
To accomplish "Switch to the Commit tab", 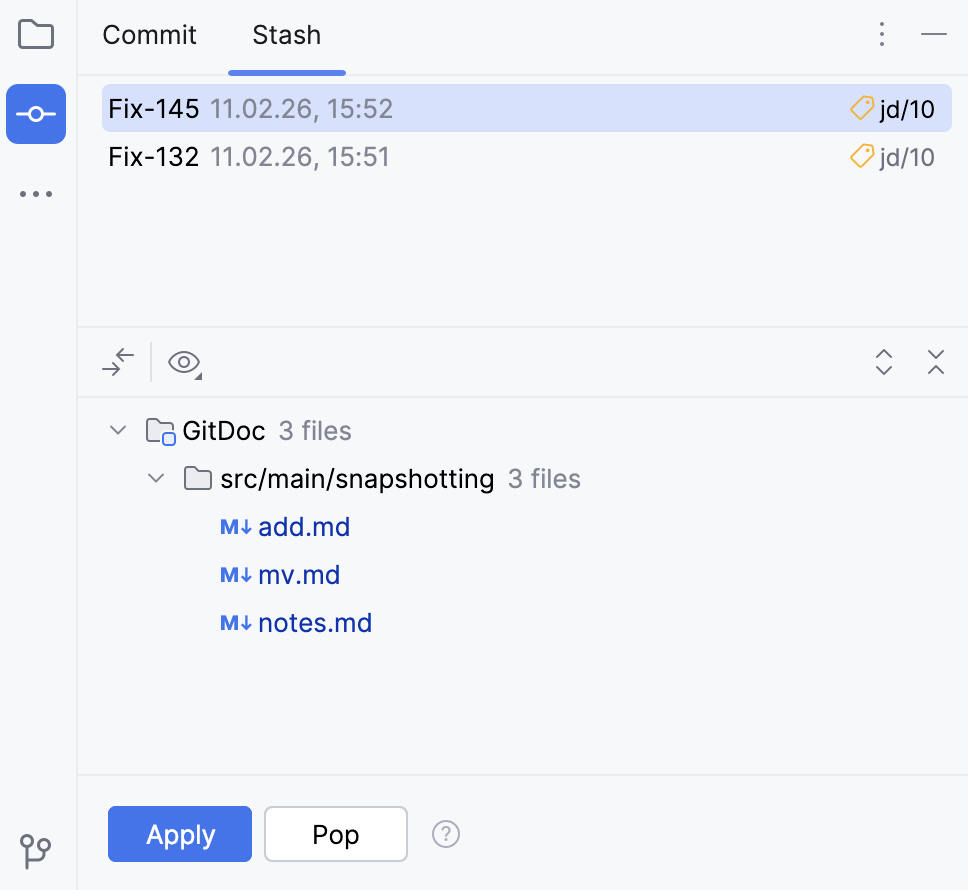I will 150,35.
